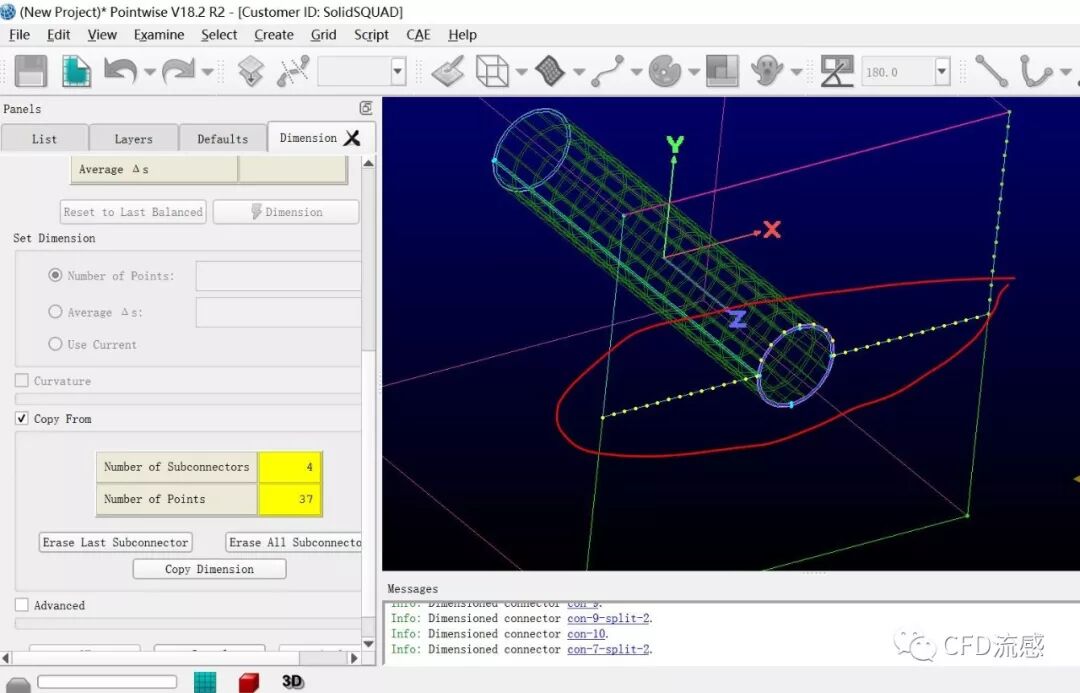Open the View menu
The width and height of the screenshot is (1080, 693).
click(x=102, y=34)
